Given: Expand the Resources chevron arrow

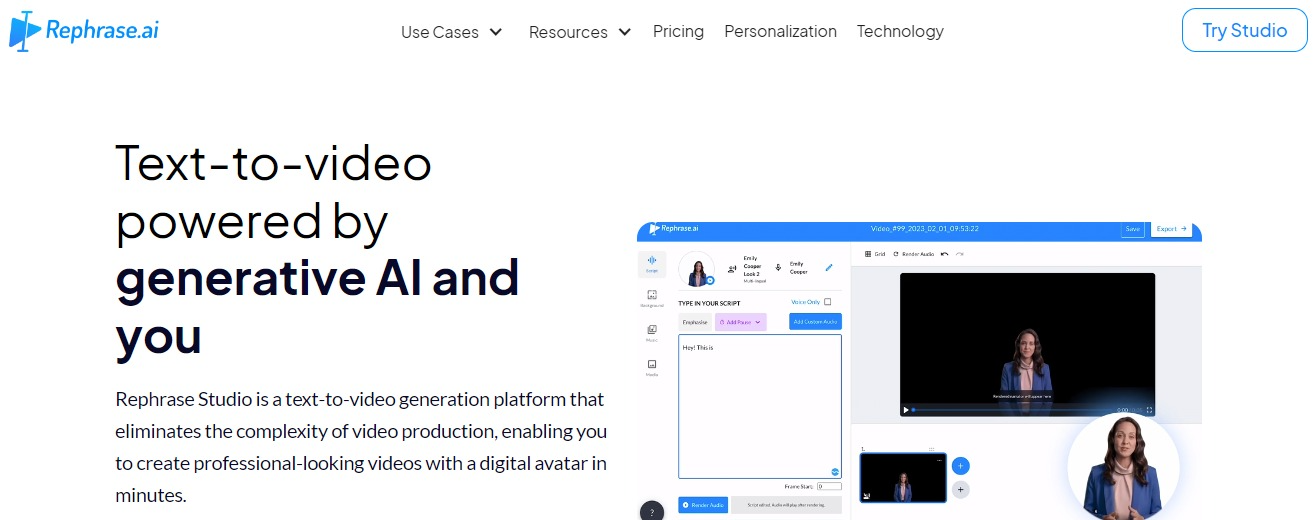Looking at the screenshot, I should [x=624, y=32].
